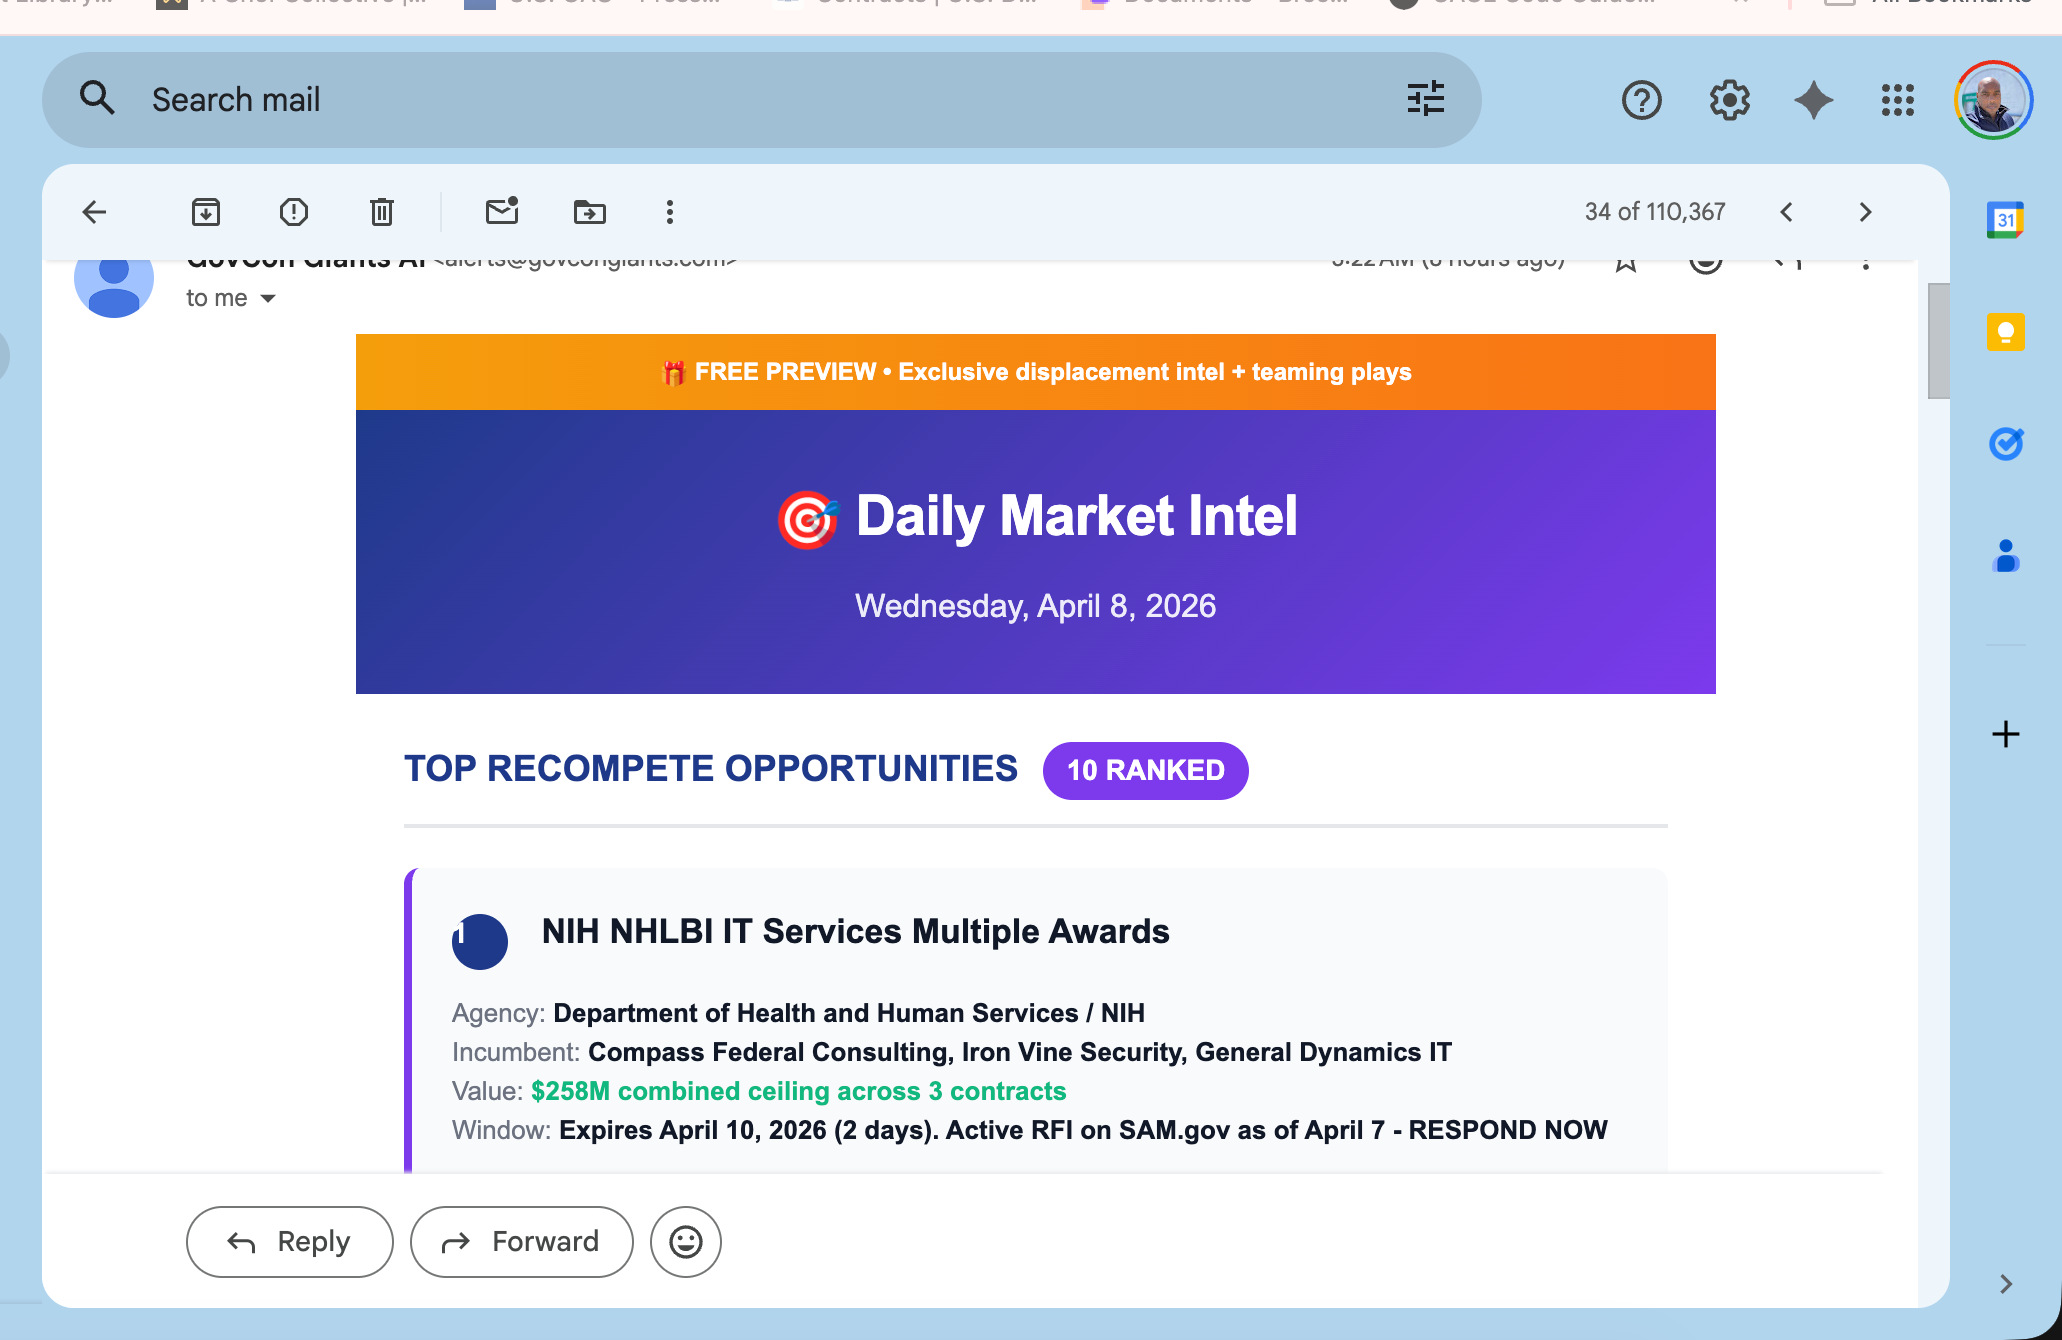Viewport: 2062px width, 1340px height.
Task: Select the NIH NHLBI IT Services heading
Action: [856, 931]
